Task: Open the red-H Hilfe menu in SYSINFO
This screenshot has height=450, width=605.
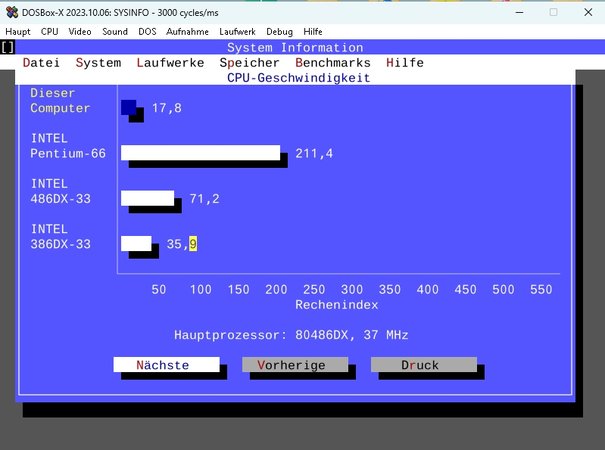Action: (x=405, y=63)
